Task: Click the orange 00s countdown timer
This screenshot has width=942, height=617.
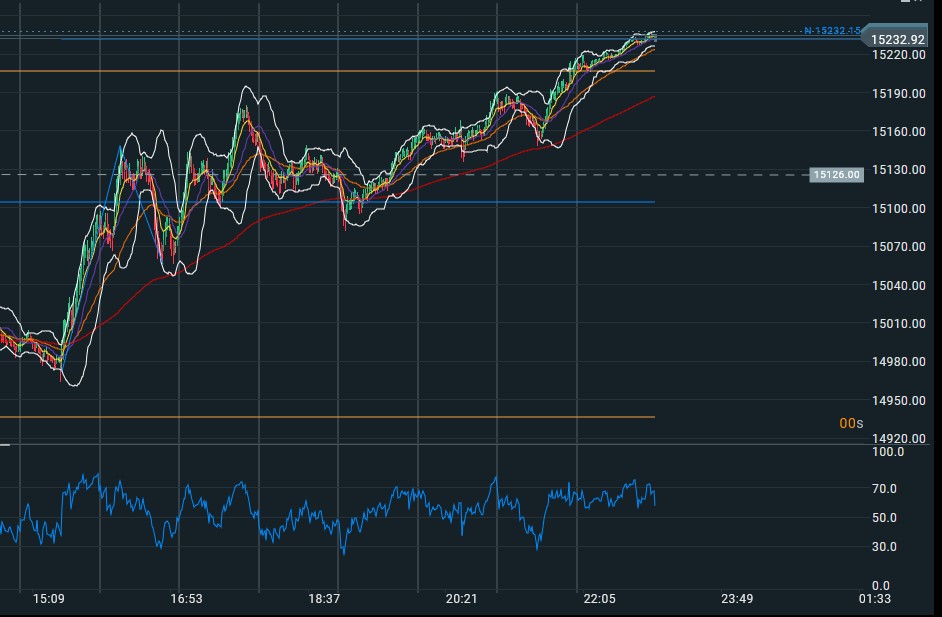Action: coord(850,424)
